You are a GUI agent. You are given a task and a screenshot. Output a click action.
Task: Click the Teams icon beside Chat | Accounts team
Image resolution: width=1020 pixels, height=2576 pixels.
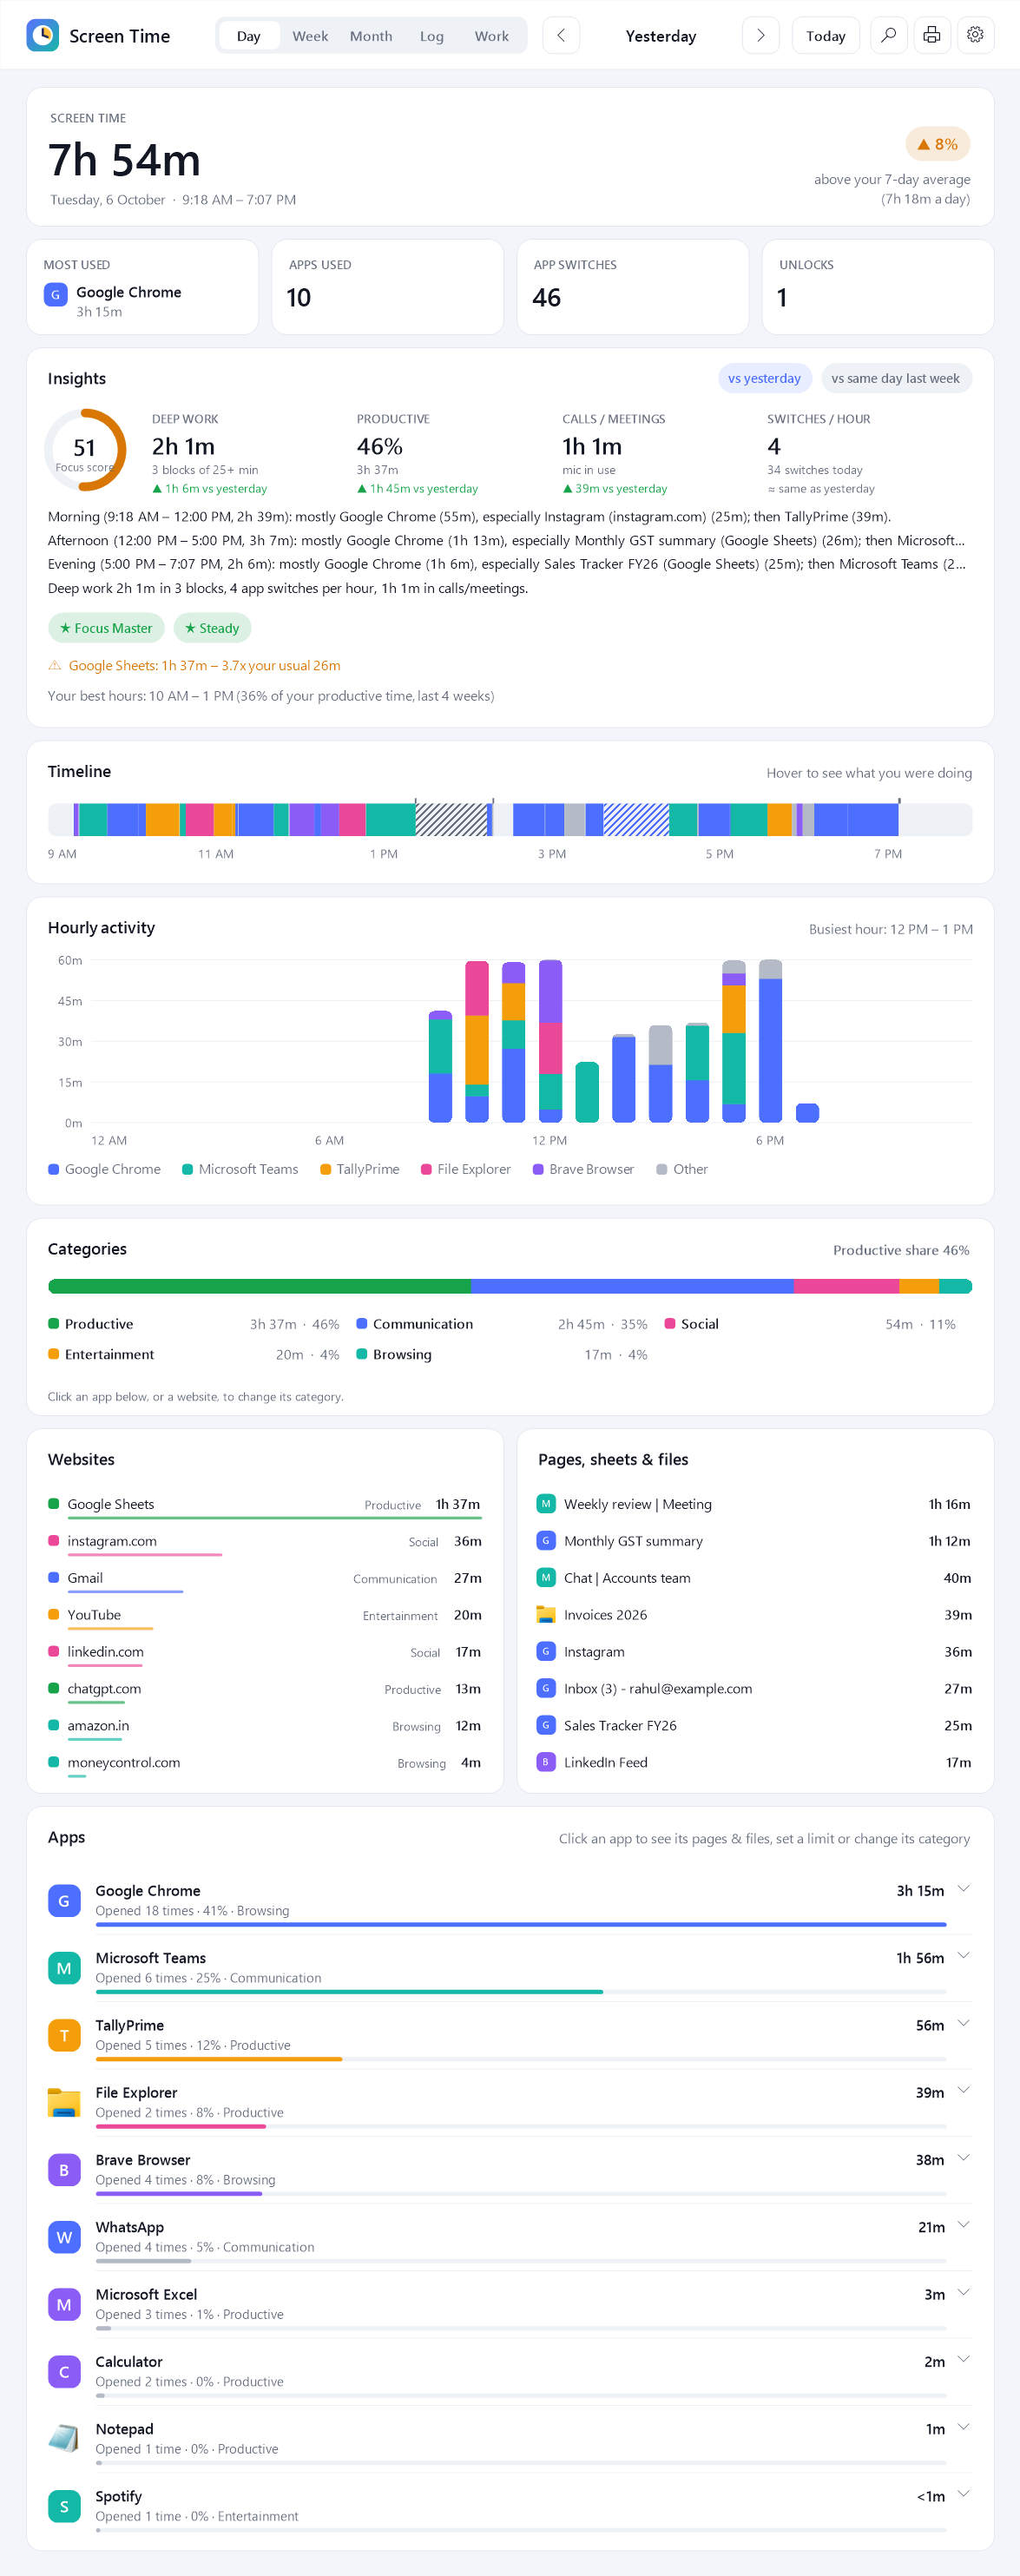(x=546, y=1577)
